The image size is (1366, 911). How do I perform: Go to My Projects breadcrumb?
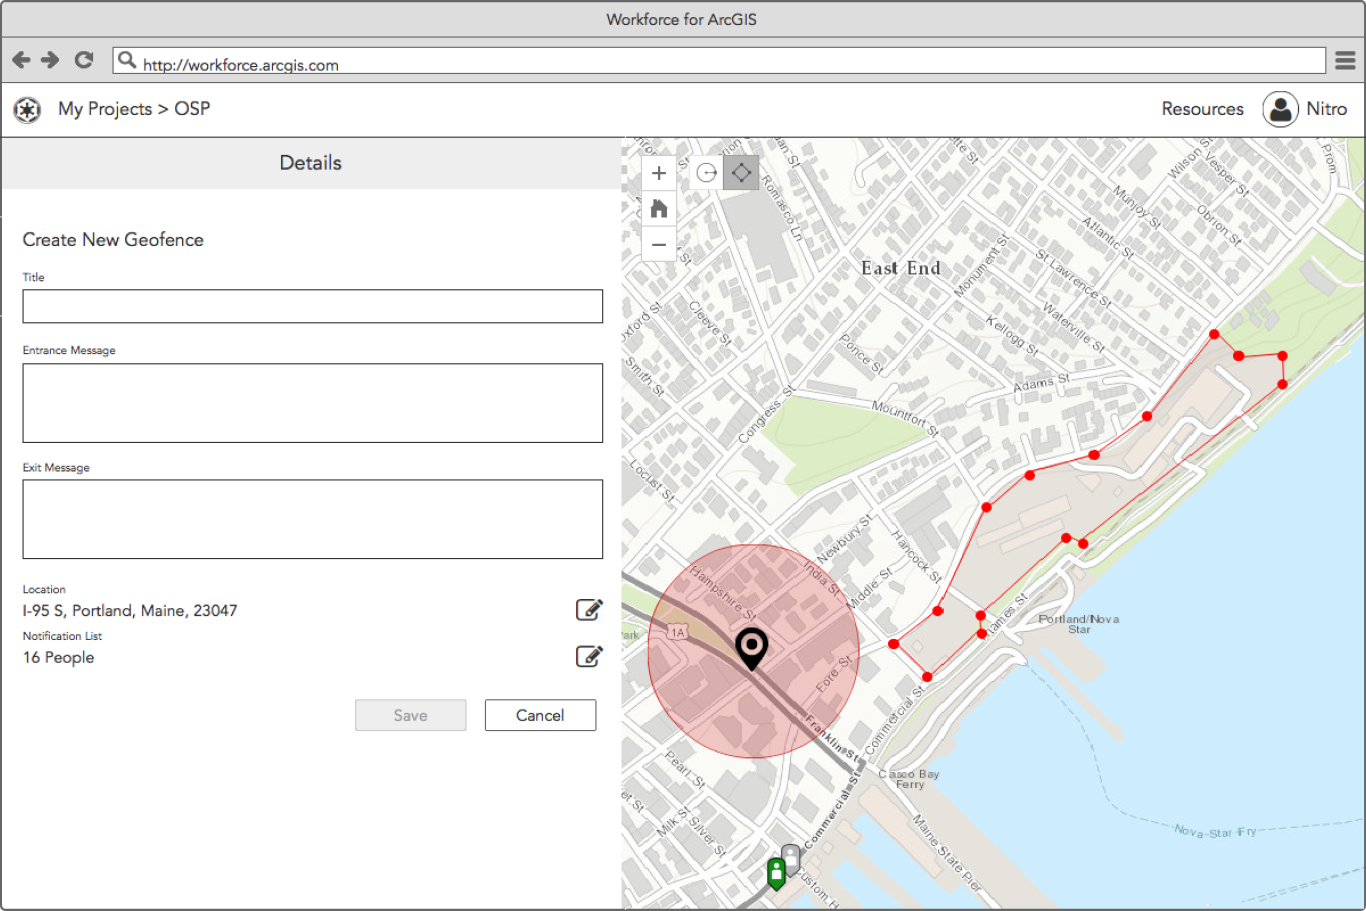[105, 109]
